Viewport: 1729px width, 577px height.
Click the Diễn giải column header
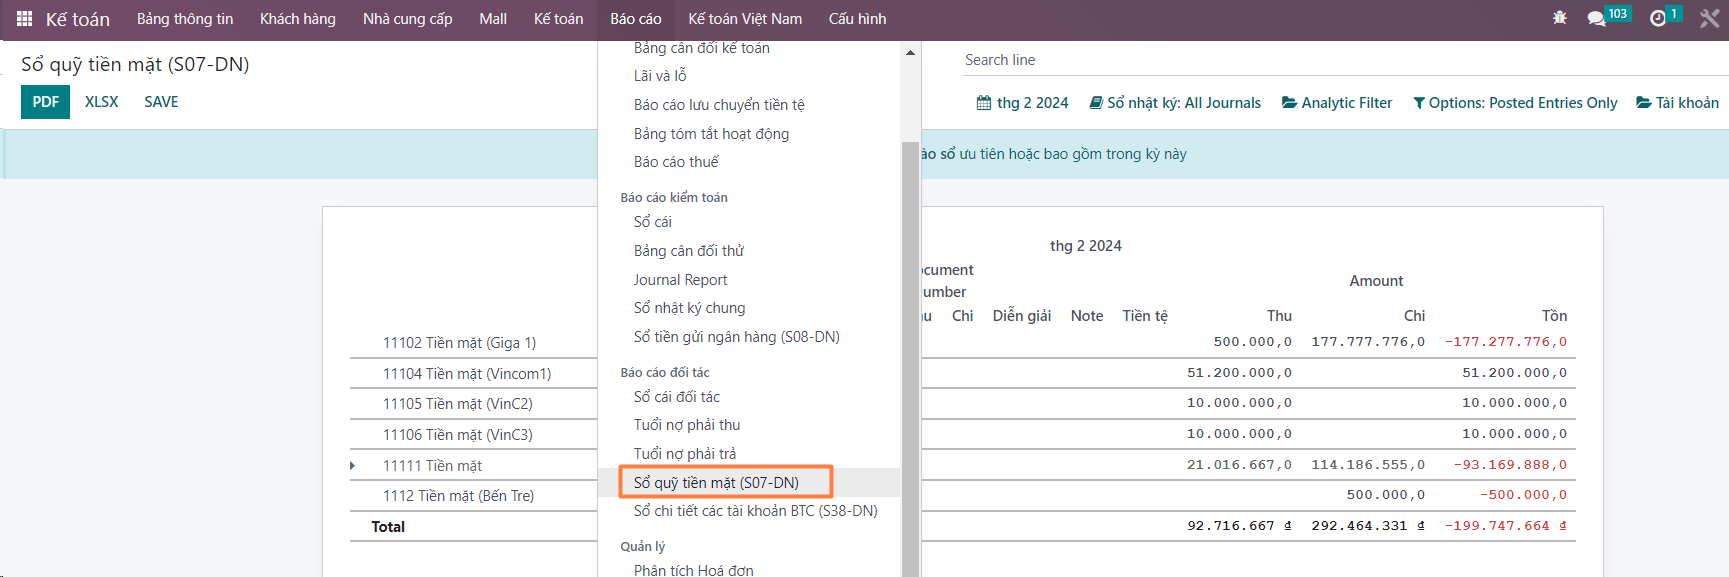click(1021, 316)
